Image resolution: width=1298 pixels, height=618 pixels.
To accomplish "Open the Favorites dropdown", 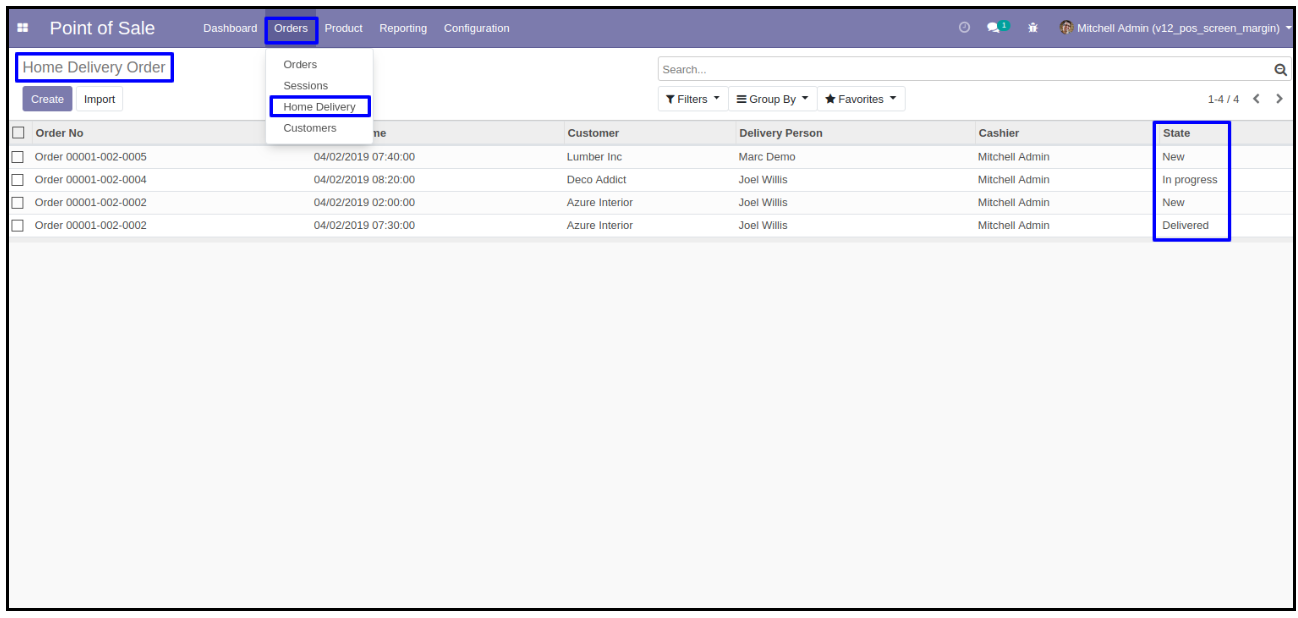I will pyautogui.click(x=860, y=99).
